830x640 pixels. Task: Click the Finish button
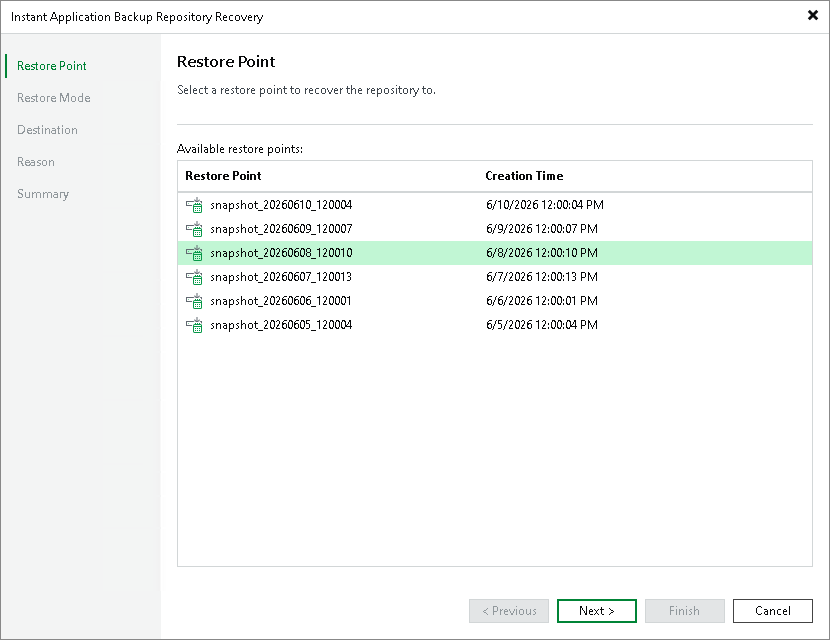tap(684, 611)
